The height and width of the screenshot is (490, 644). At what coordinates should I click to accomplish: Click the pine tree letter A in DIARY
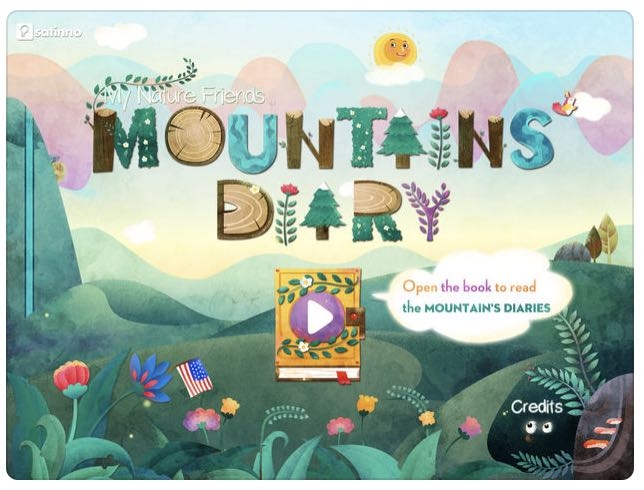[323, 211]
